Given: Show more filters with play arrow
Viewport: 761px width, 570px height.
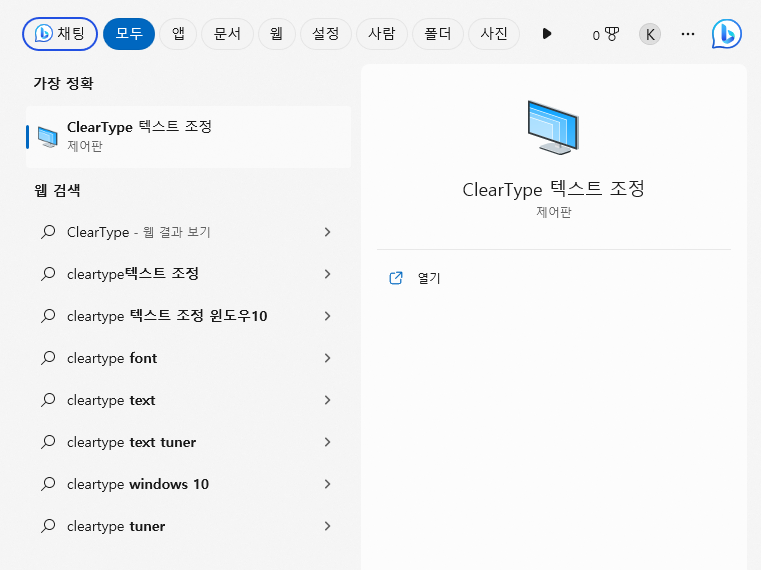Looking at the screenshot, I should click(x=547, y=34).
